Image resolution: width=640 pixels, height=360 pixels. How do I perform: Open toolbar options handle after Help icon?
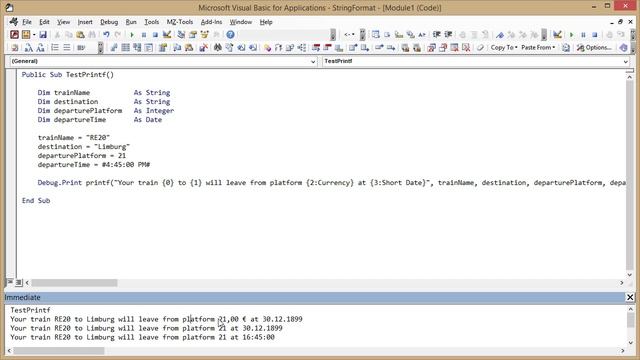click(x=333, y=35)
